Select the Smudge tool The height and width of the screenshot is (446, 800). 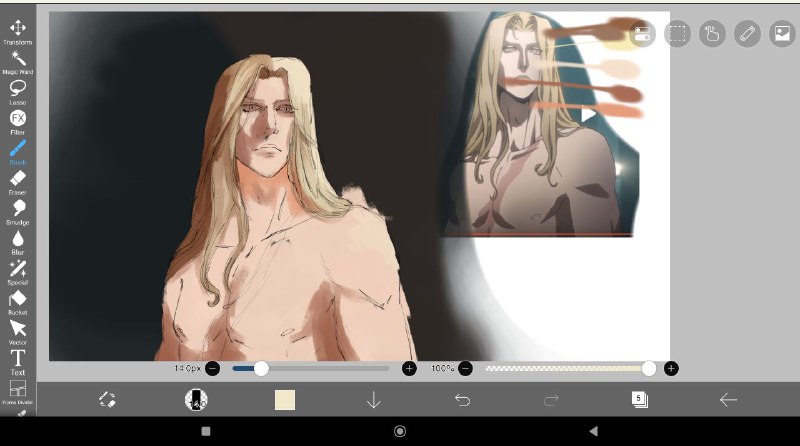tap(18, 213)
